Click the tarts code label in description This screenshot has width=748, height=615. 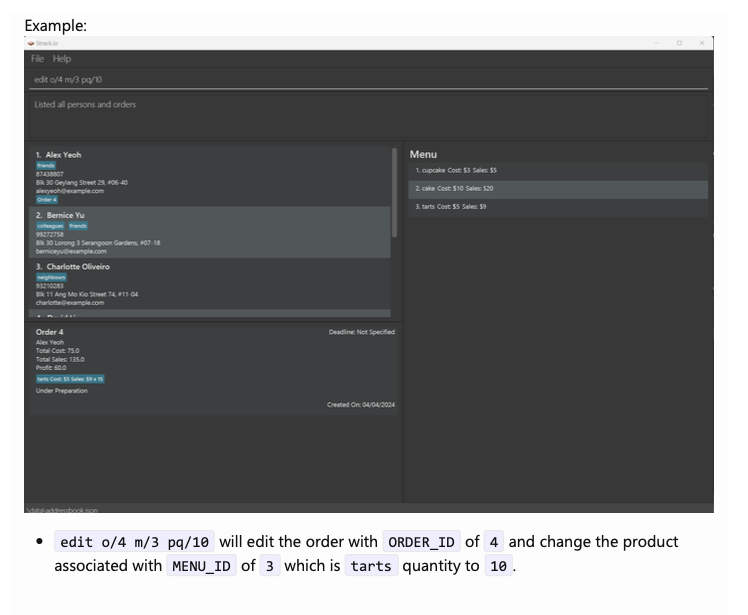click(x=371, y=566)
